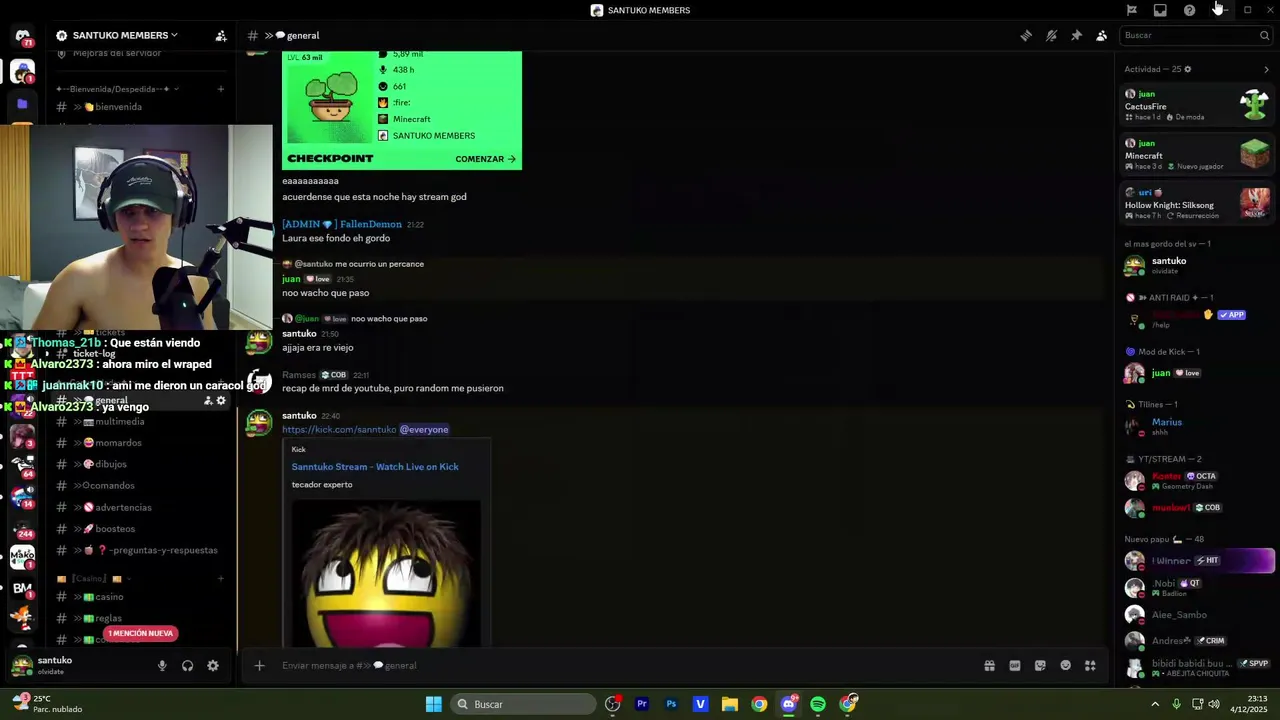1280x720 pixels.
Task: Expand Activity panel chevron arrow
Action: pos(1266,69)
